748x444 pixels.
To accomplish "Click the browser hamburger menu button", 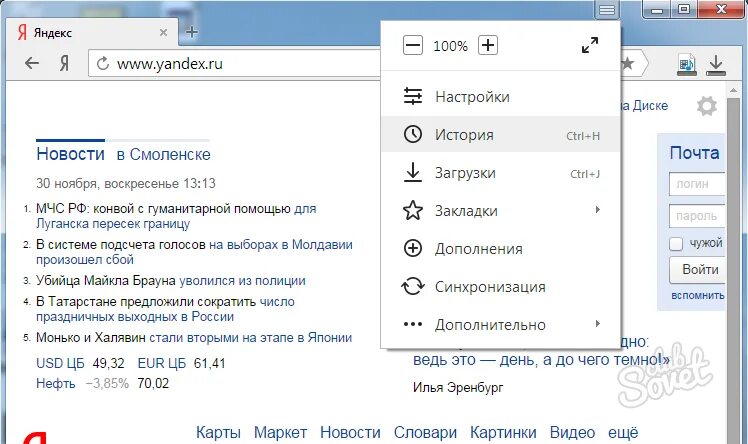I will pyautogui.click(x=607, y=10).
